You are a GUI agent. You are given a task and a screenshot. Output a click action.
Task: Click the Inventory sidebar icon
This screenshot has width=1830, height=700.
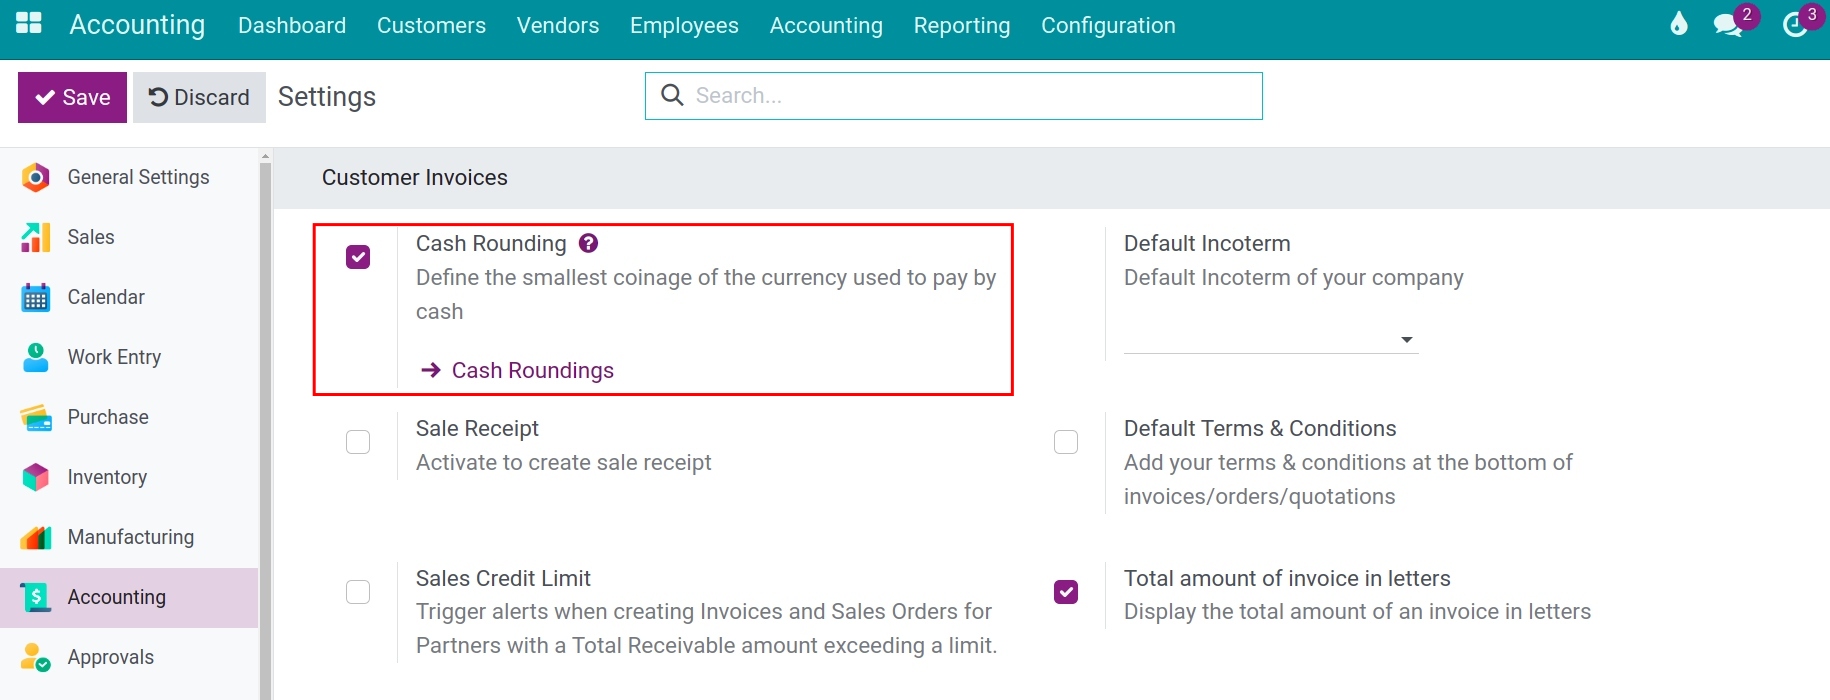pos(36,477)
